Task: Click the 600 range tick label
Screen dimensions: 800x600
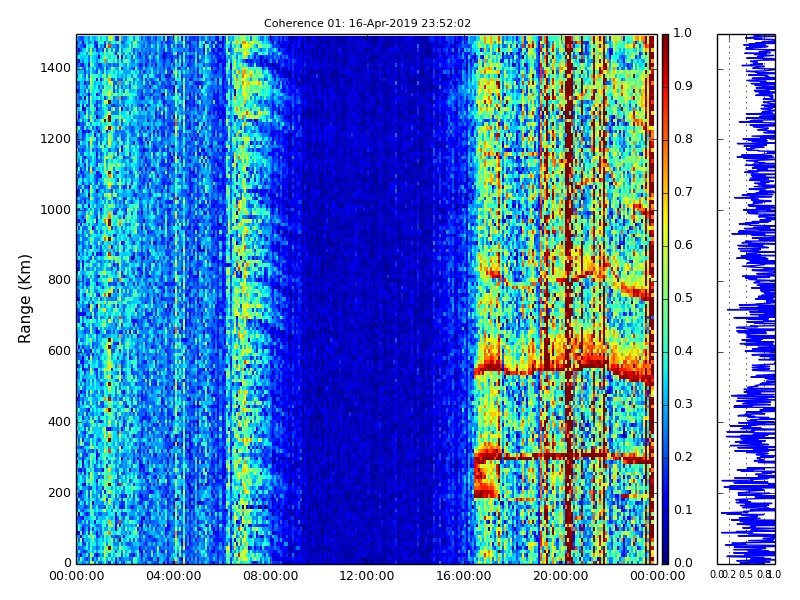Action: pyautogui.click(x=59, y=351)
